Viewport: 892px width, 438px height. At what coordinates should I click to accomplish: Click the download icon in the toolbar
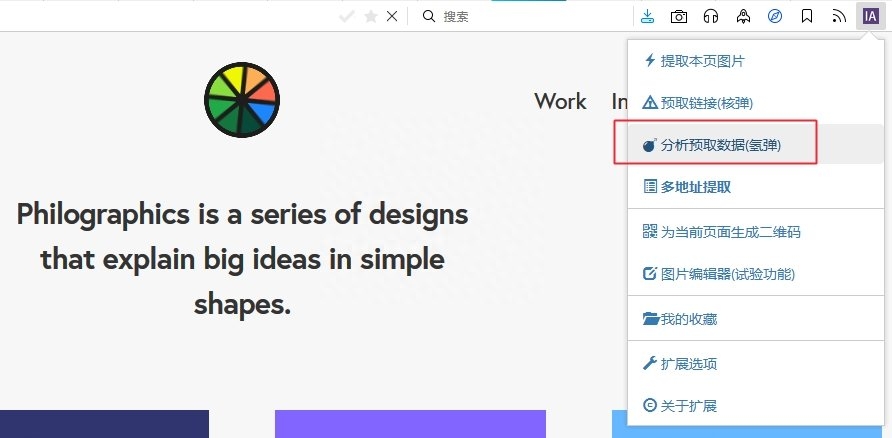point(647,16)
